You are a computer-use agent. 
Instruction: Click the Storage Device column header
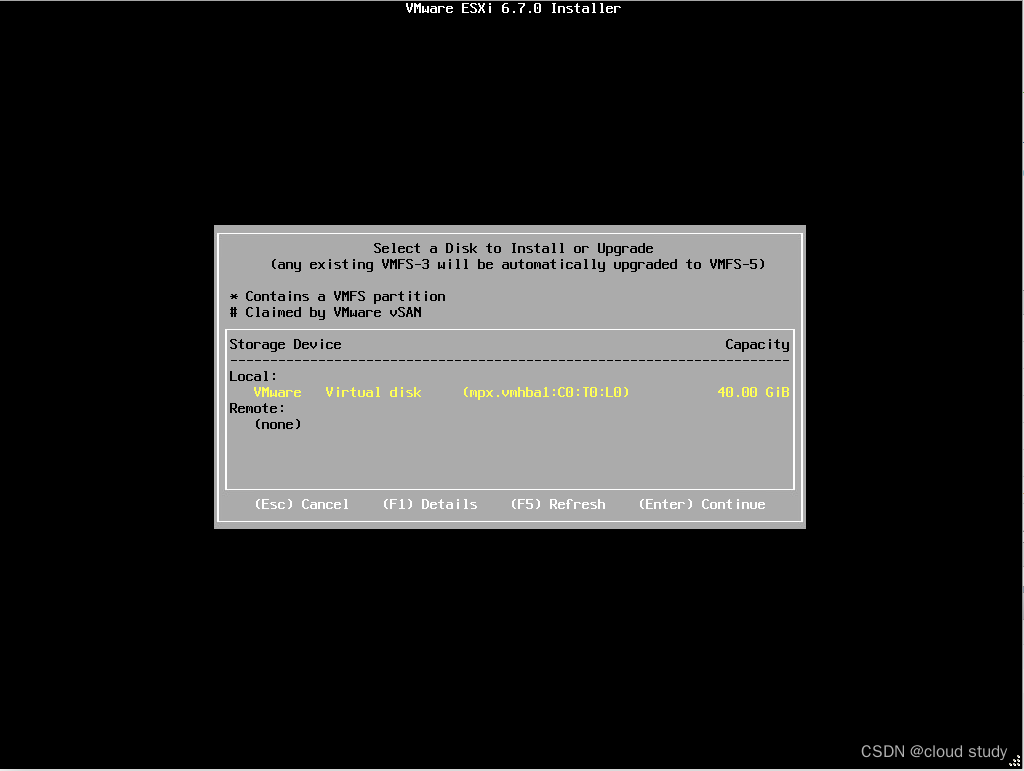tap(285, 345)
